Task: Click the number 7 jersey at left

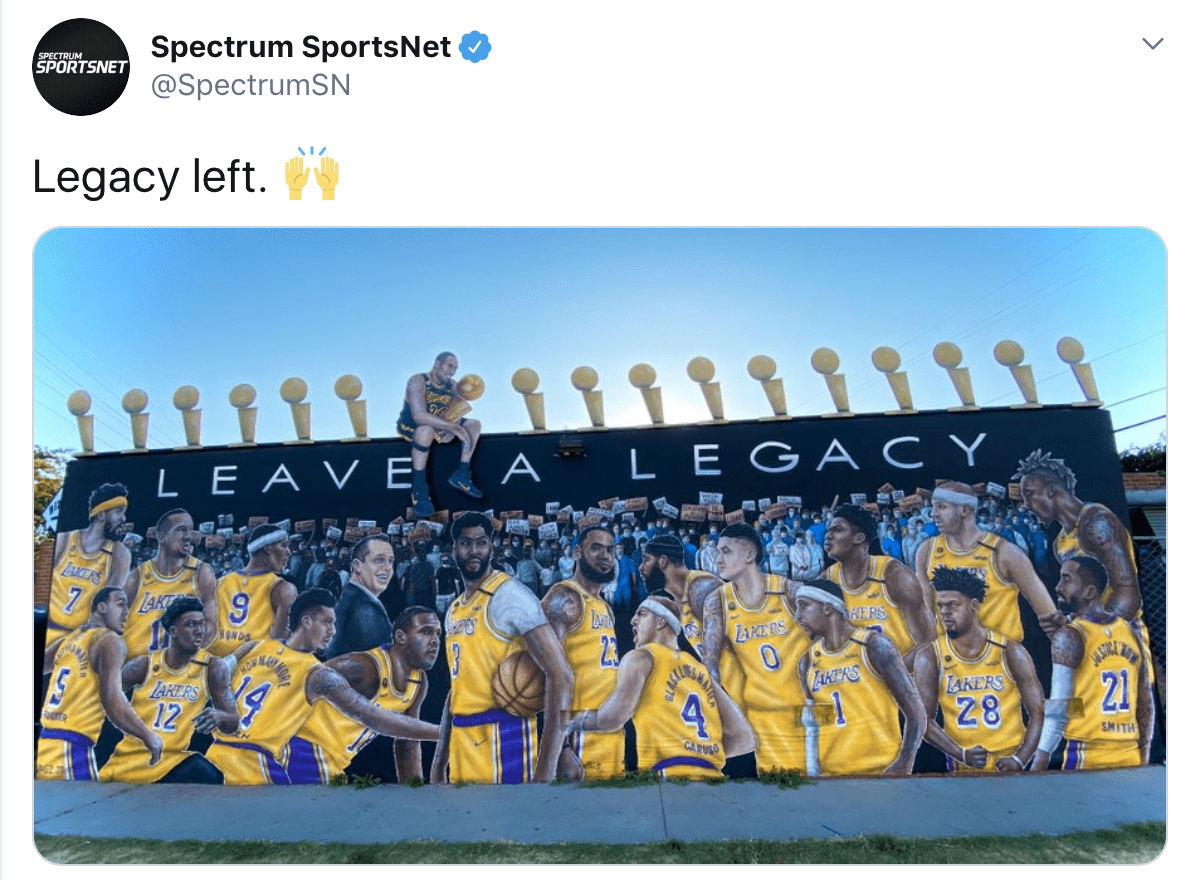Action: point(78,590)
